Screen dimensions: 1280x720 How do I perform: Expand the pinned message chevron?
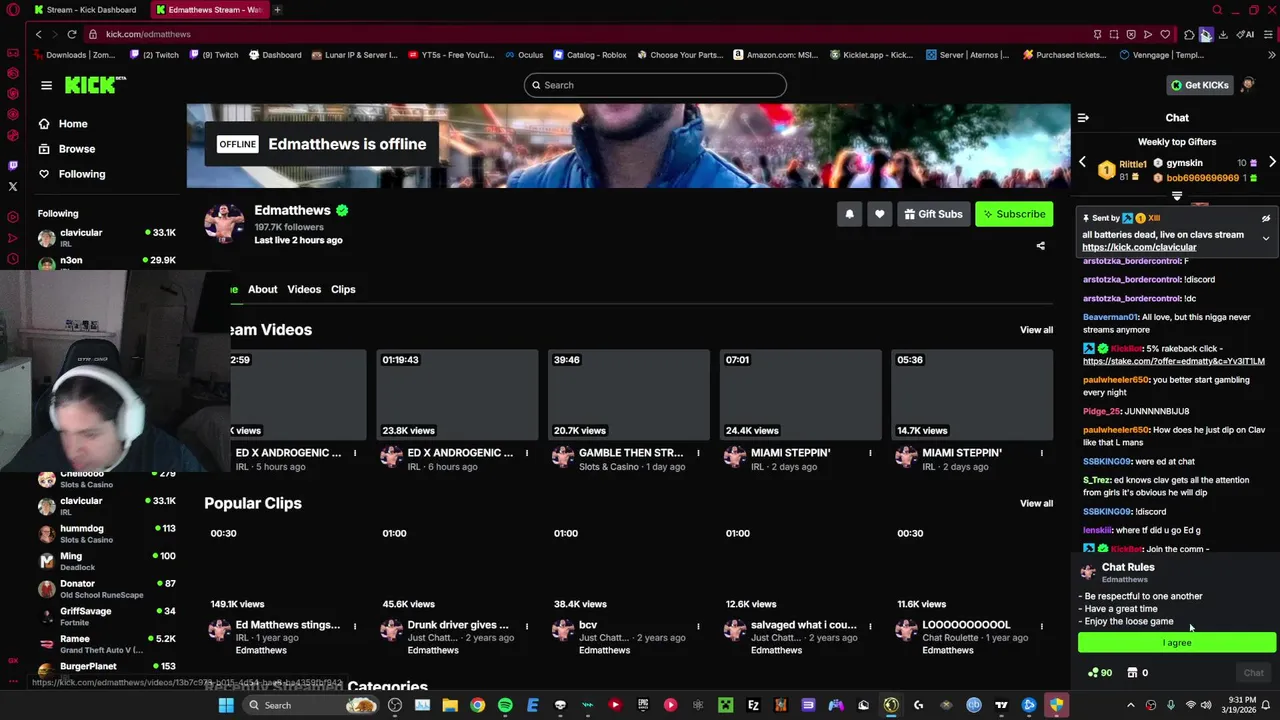point(1265,238)
